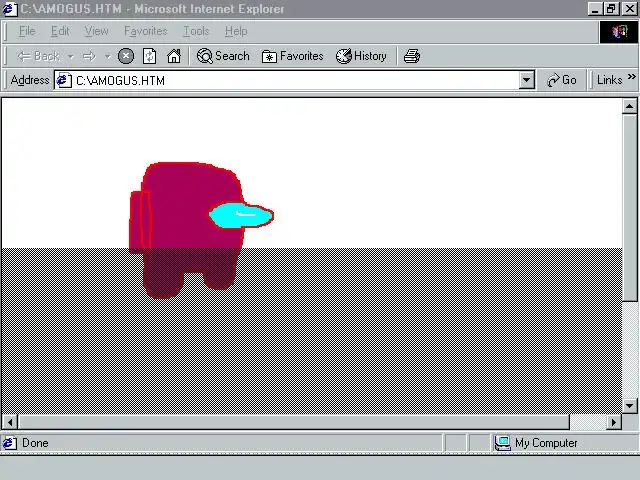Click the horizontal scrollbar thumb

click(294, 422)
